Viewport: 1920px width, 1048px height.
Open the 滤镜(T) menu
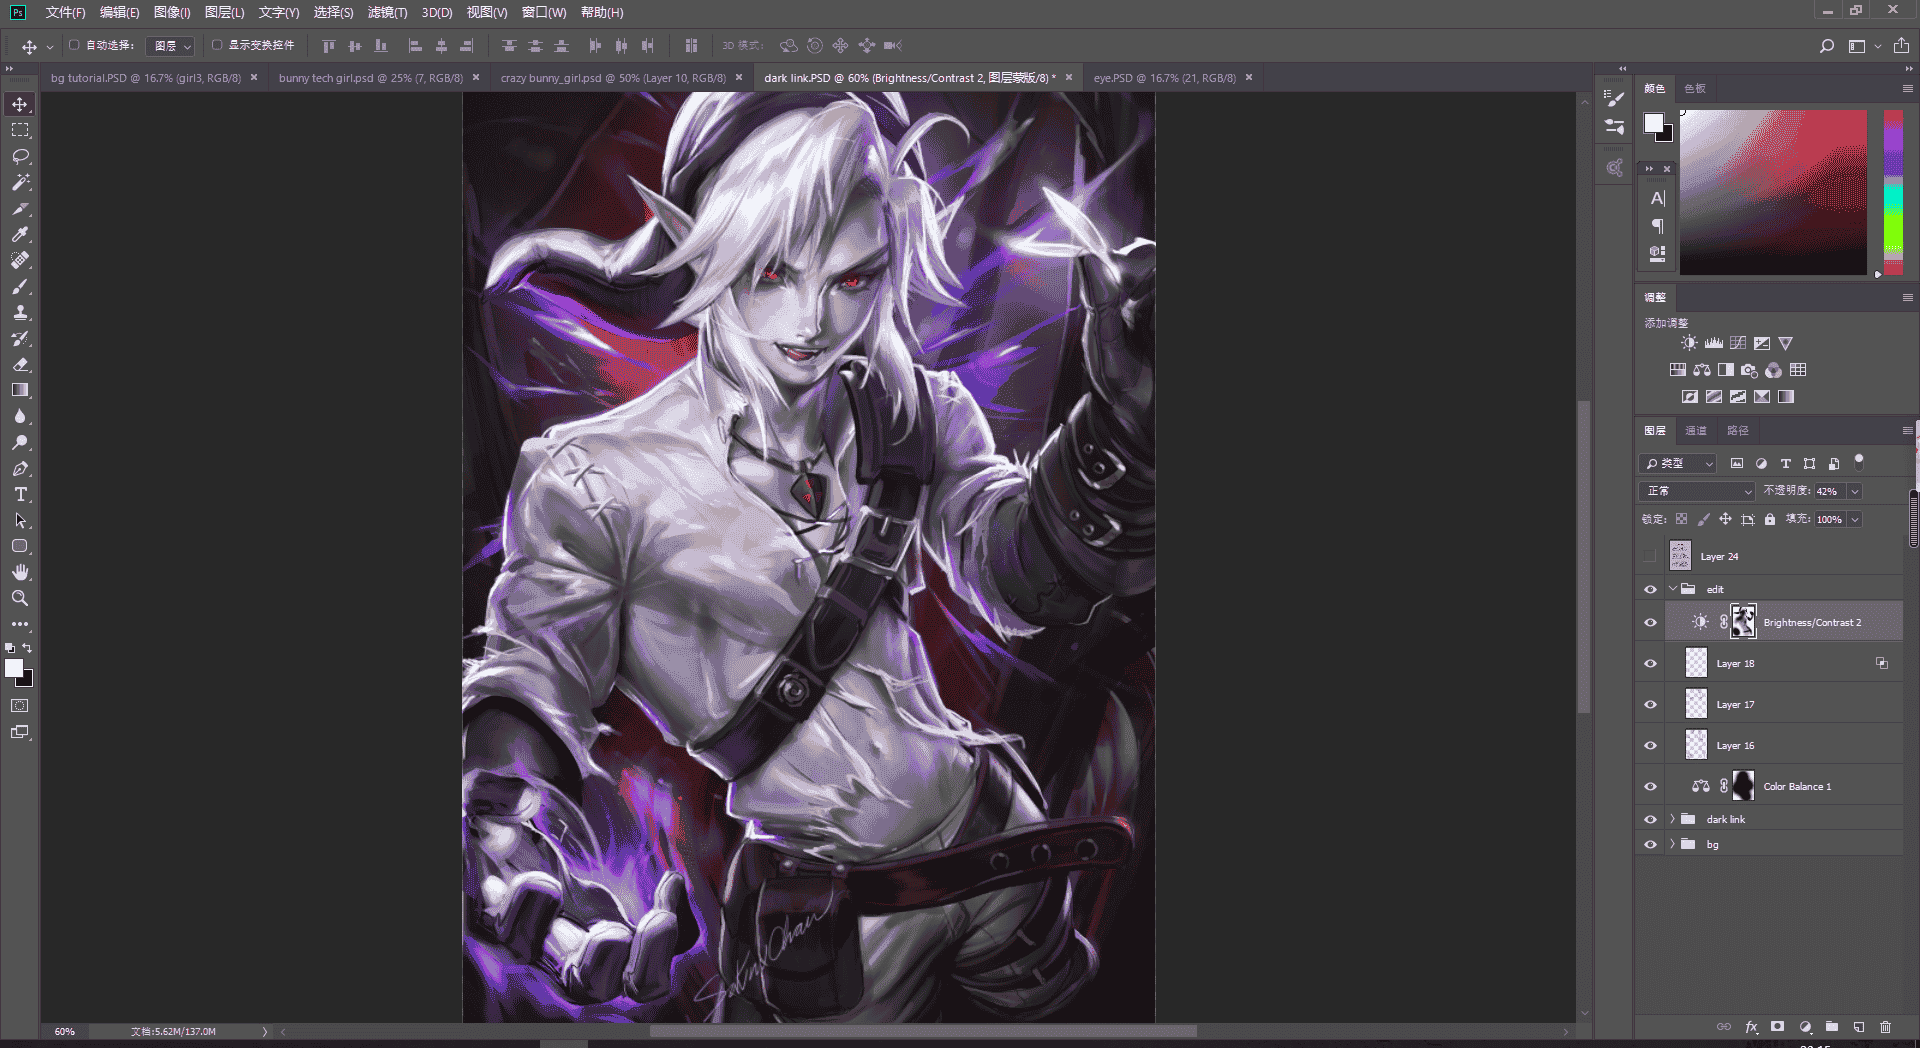click(387, 12)
